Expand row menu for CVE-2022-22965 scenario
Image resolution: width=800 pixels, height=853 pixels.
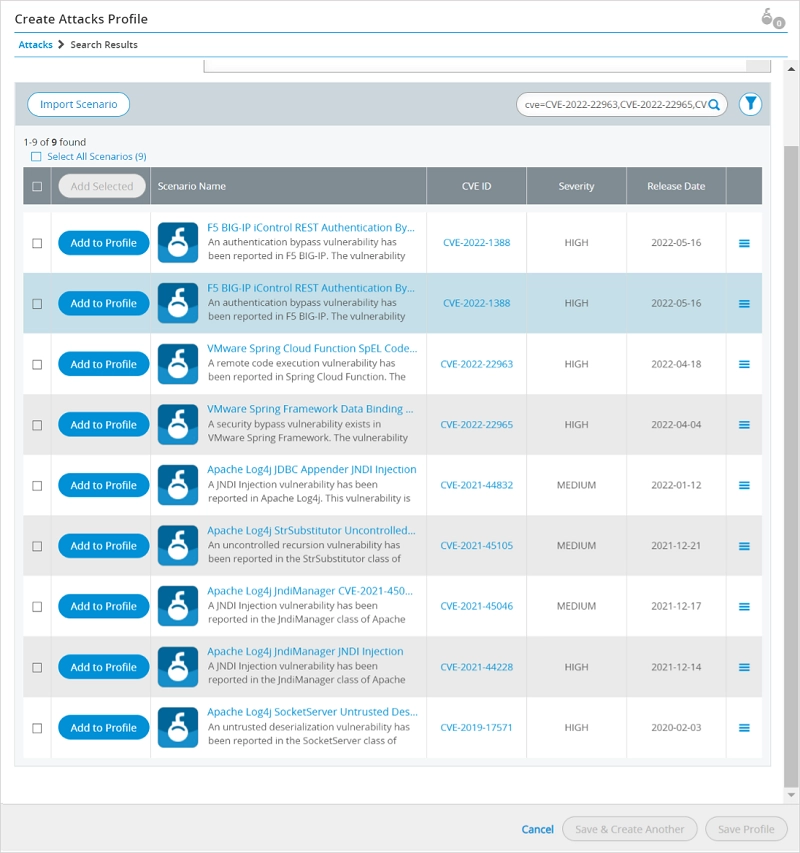744,425
